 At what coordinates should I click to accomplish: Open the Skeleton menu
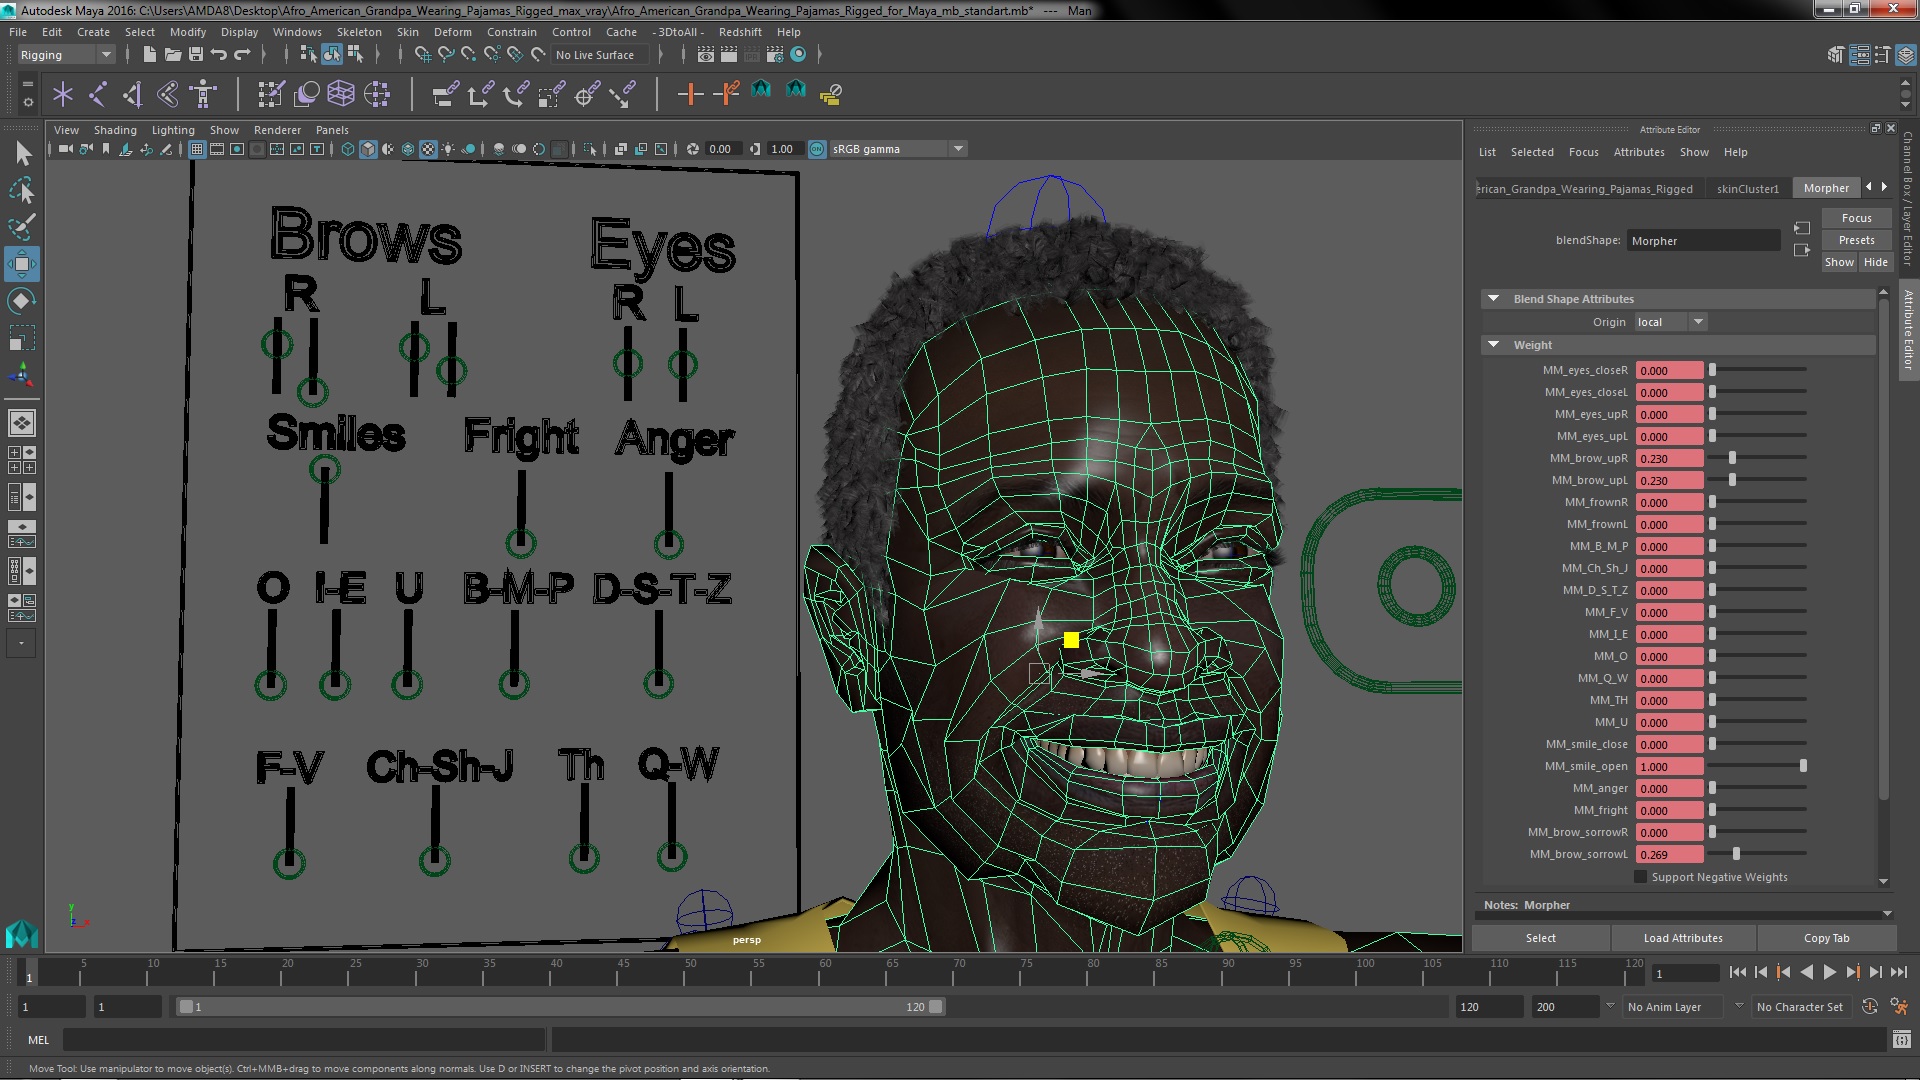tap(358, 32)
